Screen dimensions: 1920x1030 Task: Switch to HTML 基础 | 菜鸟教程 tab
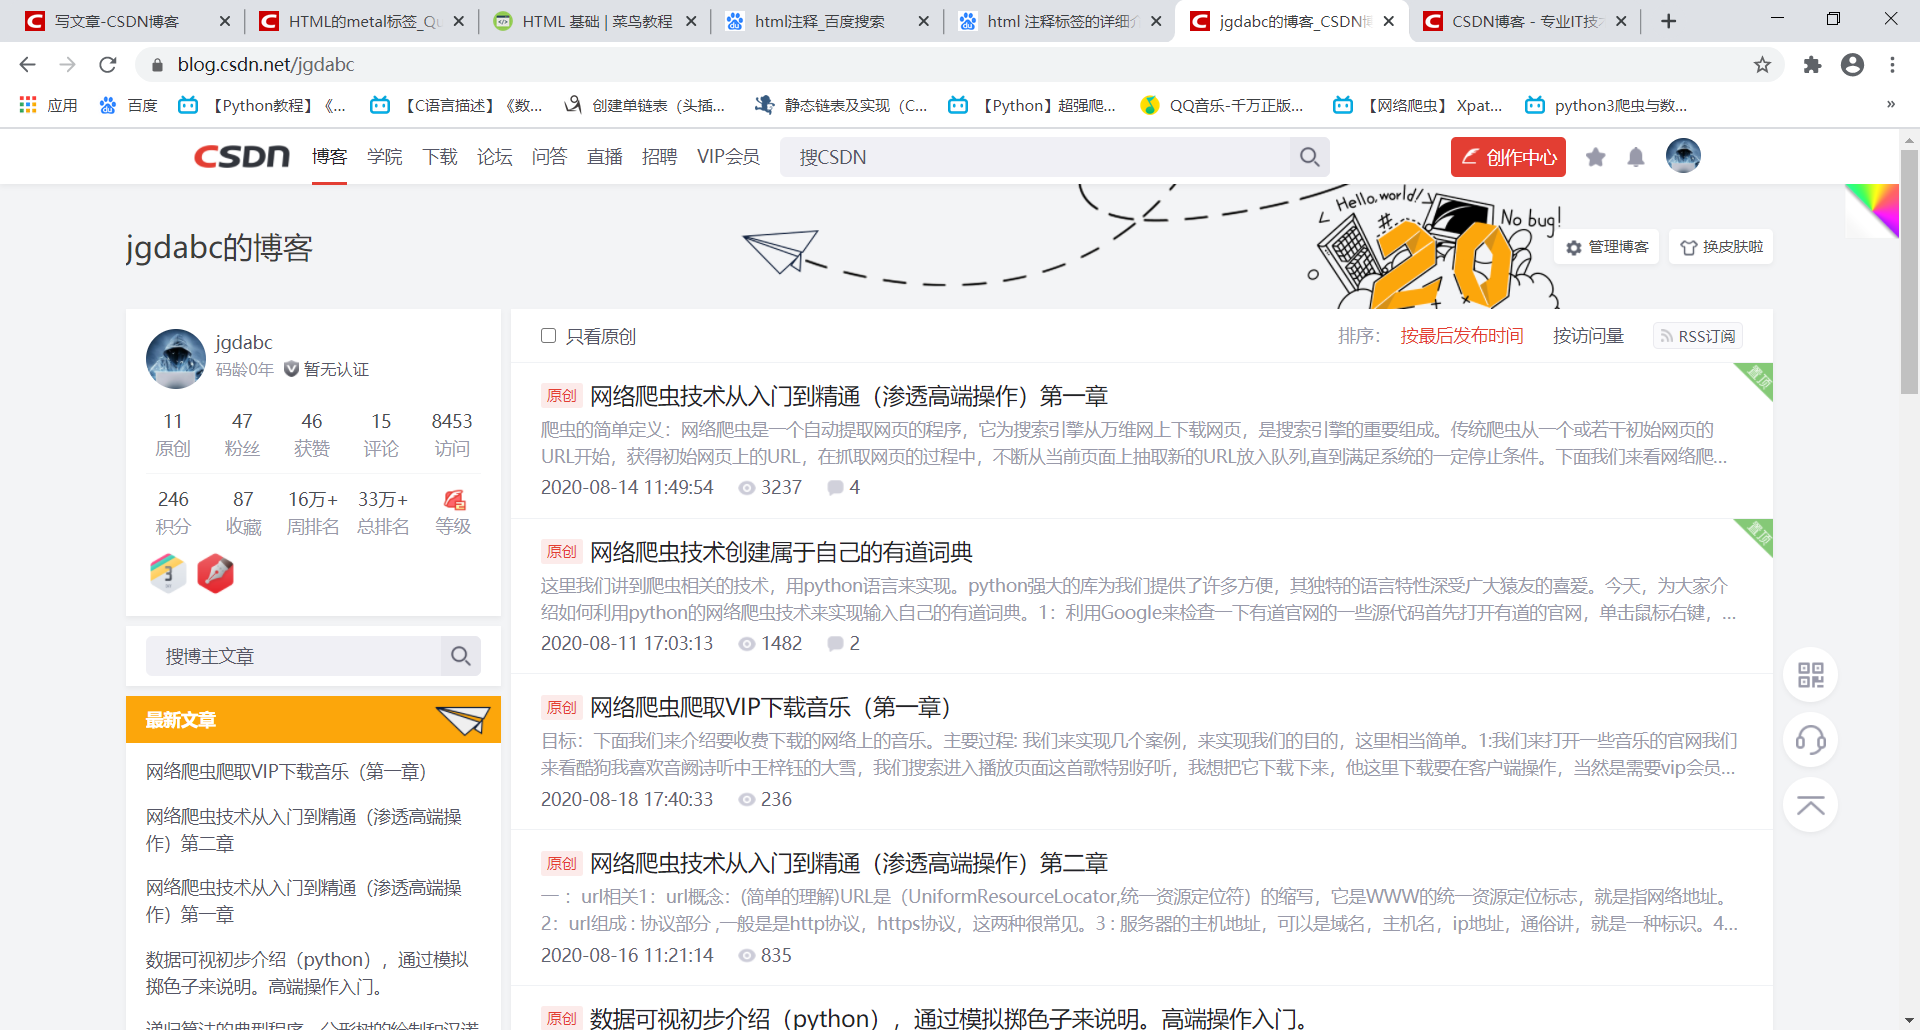pyautogui.click(x=595, y=21)
